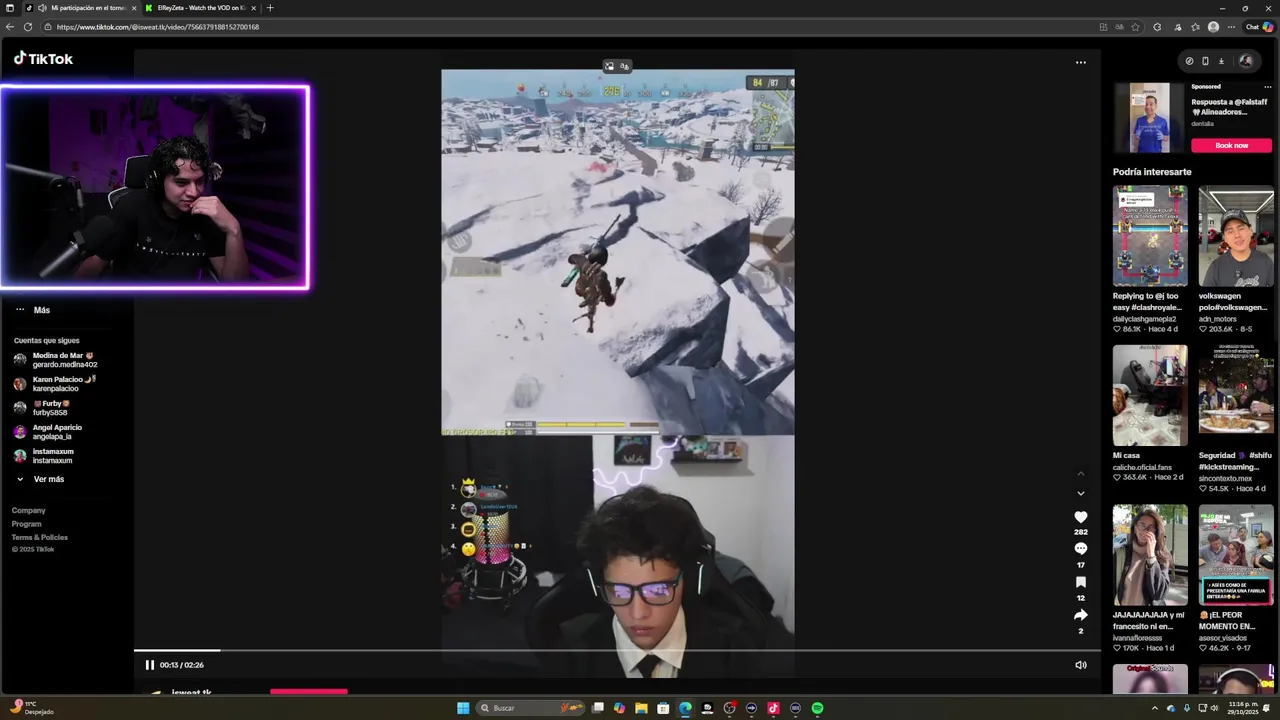Screen dimensions: 1280x720
Task: Expand the Ver más accounts list
Action: 40,479
